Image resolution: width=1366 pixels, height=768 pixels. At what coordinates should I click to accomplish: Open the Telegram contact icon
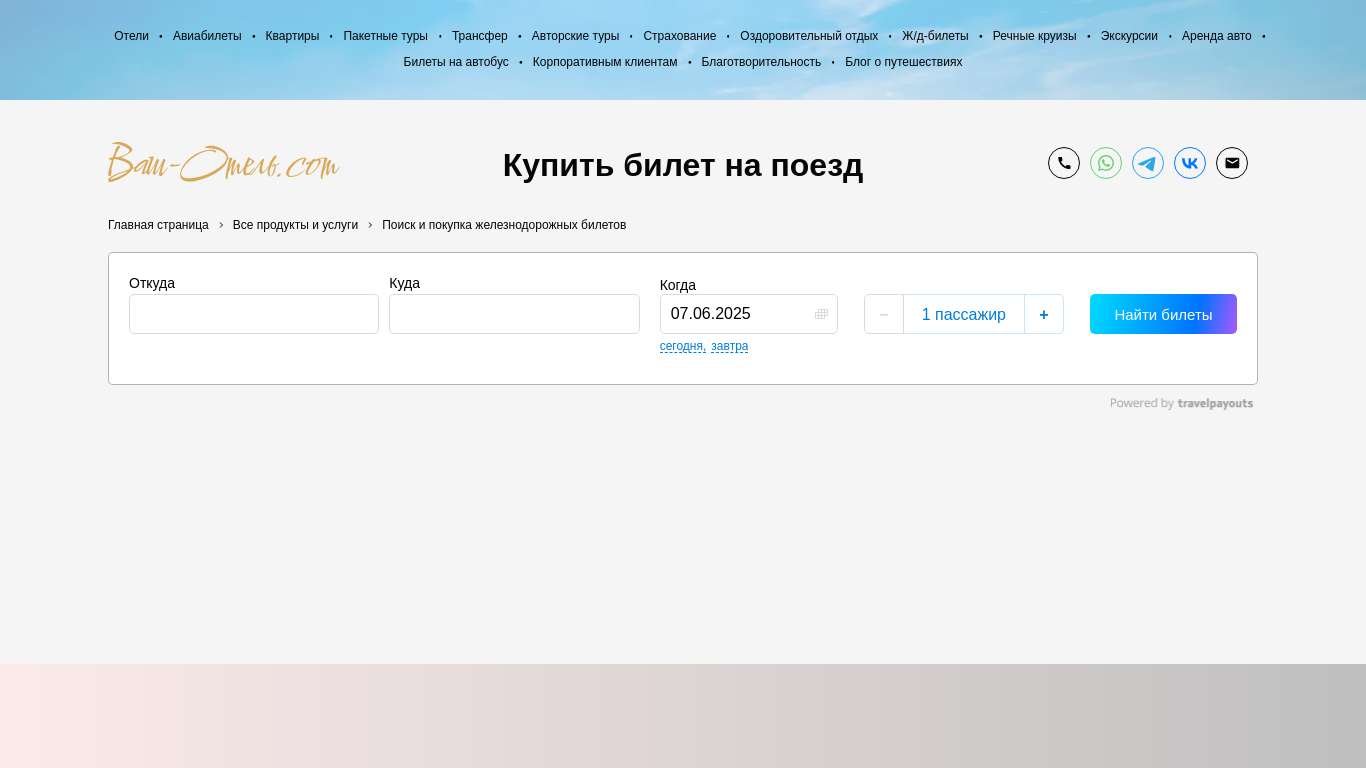pos(1147,163)
